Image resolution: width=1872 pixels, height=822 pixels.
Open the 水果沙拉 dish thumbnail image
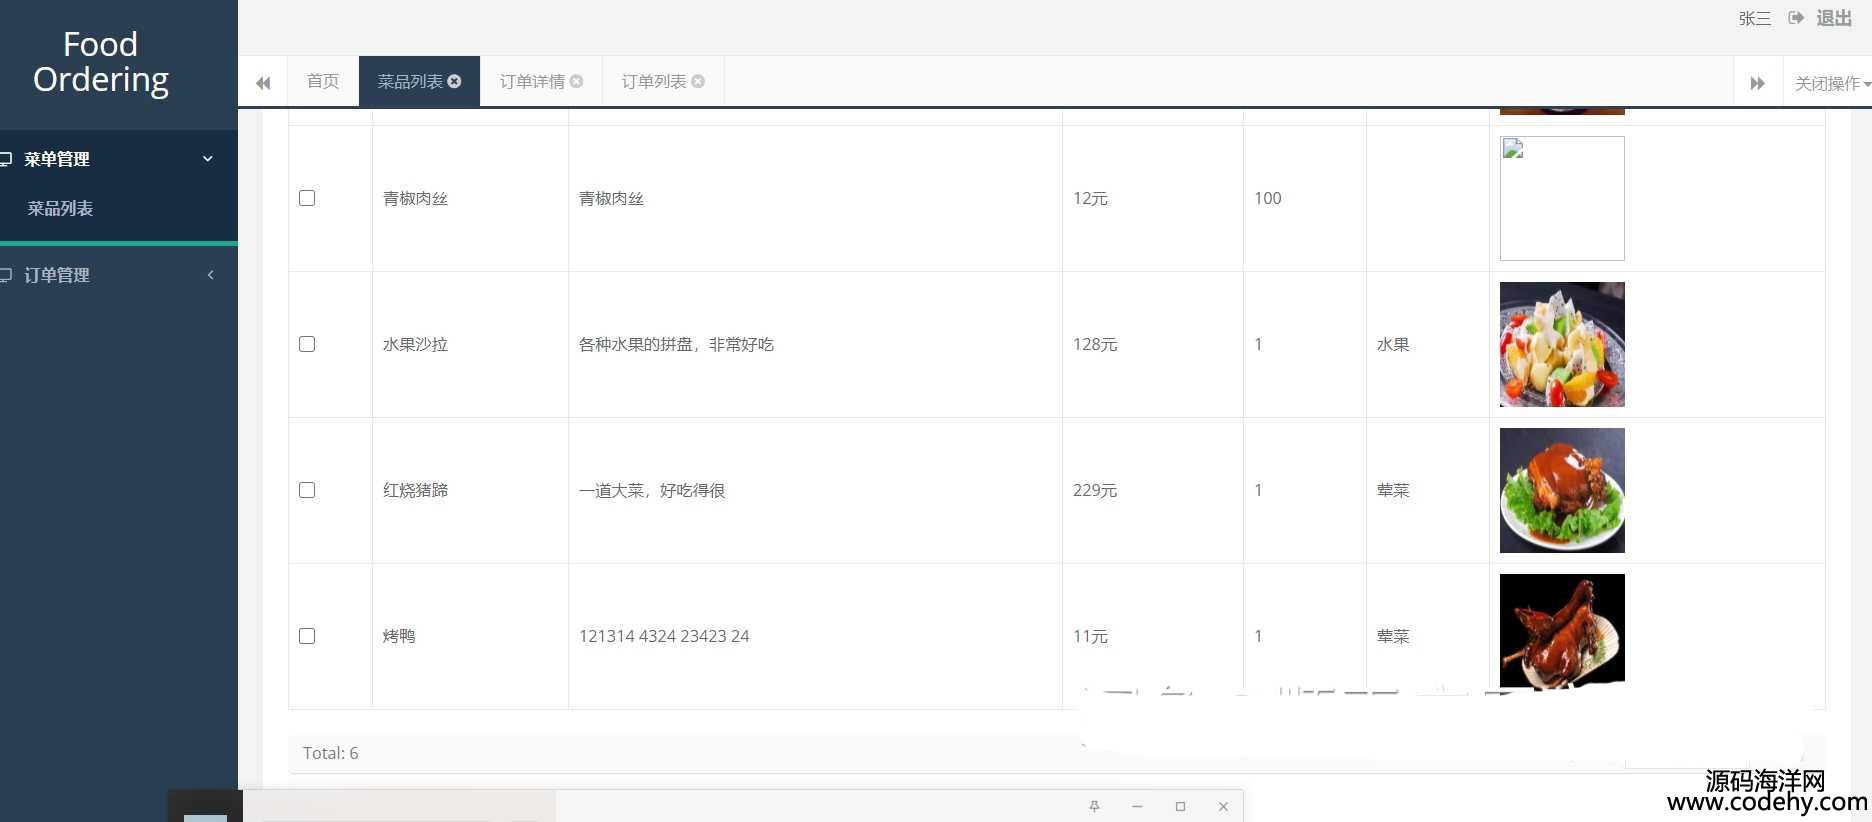pyautogui.click(x=1562, y=344)
